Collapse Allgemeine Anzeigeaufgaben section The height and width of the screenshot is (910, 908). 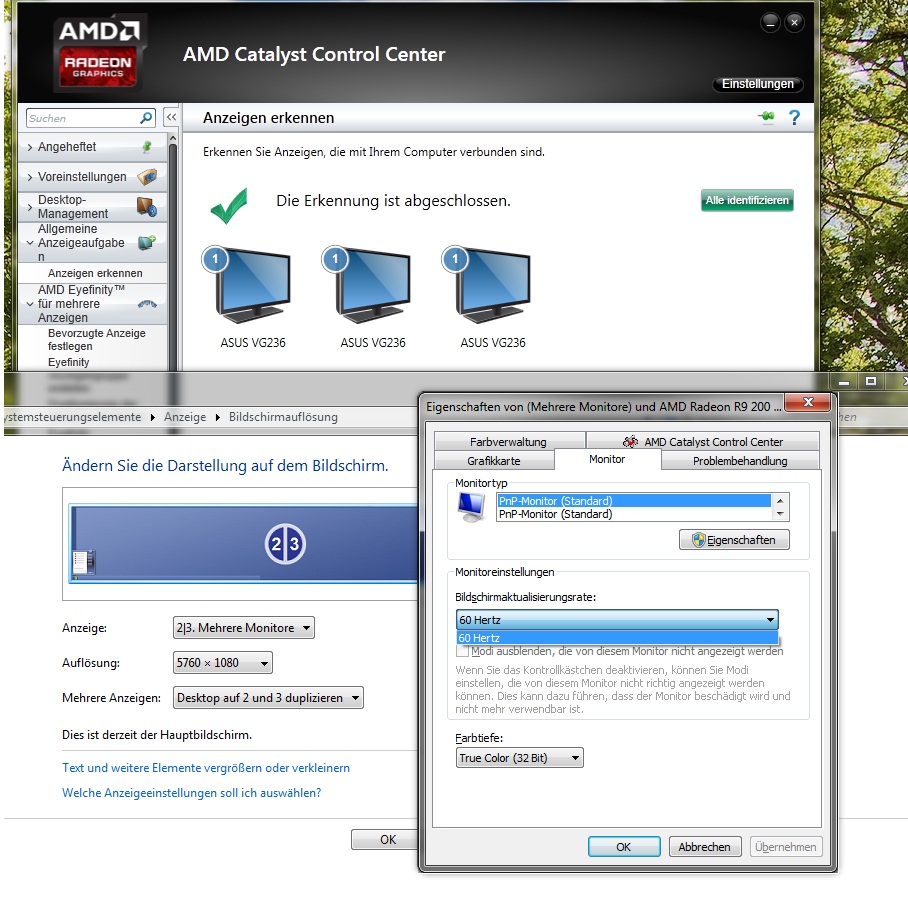coord(30,243)
